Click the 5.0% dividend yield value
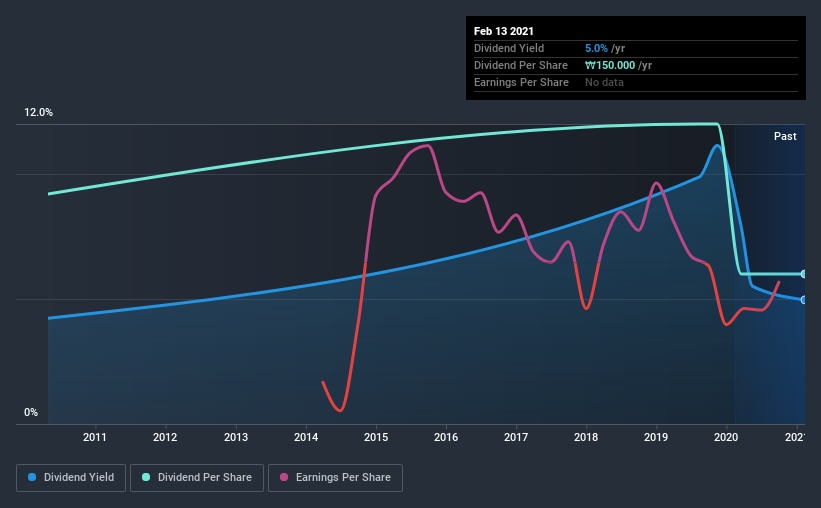Viewport: 821px width, 508px height. (x=596, y=48)
